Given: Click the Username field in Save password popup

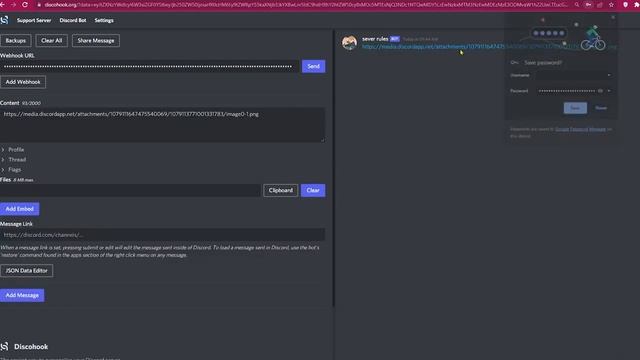Looking at the screenshot, I should (574, 75).
